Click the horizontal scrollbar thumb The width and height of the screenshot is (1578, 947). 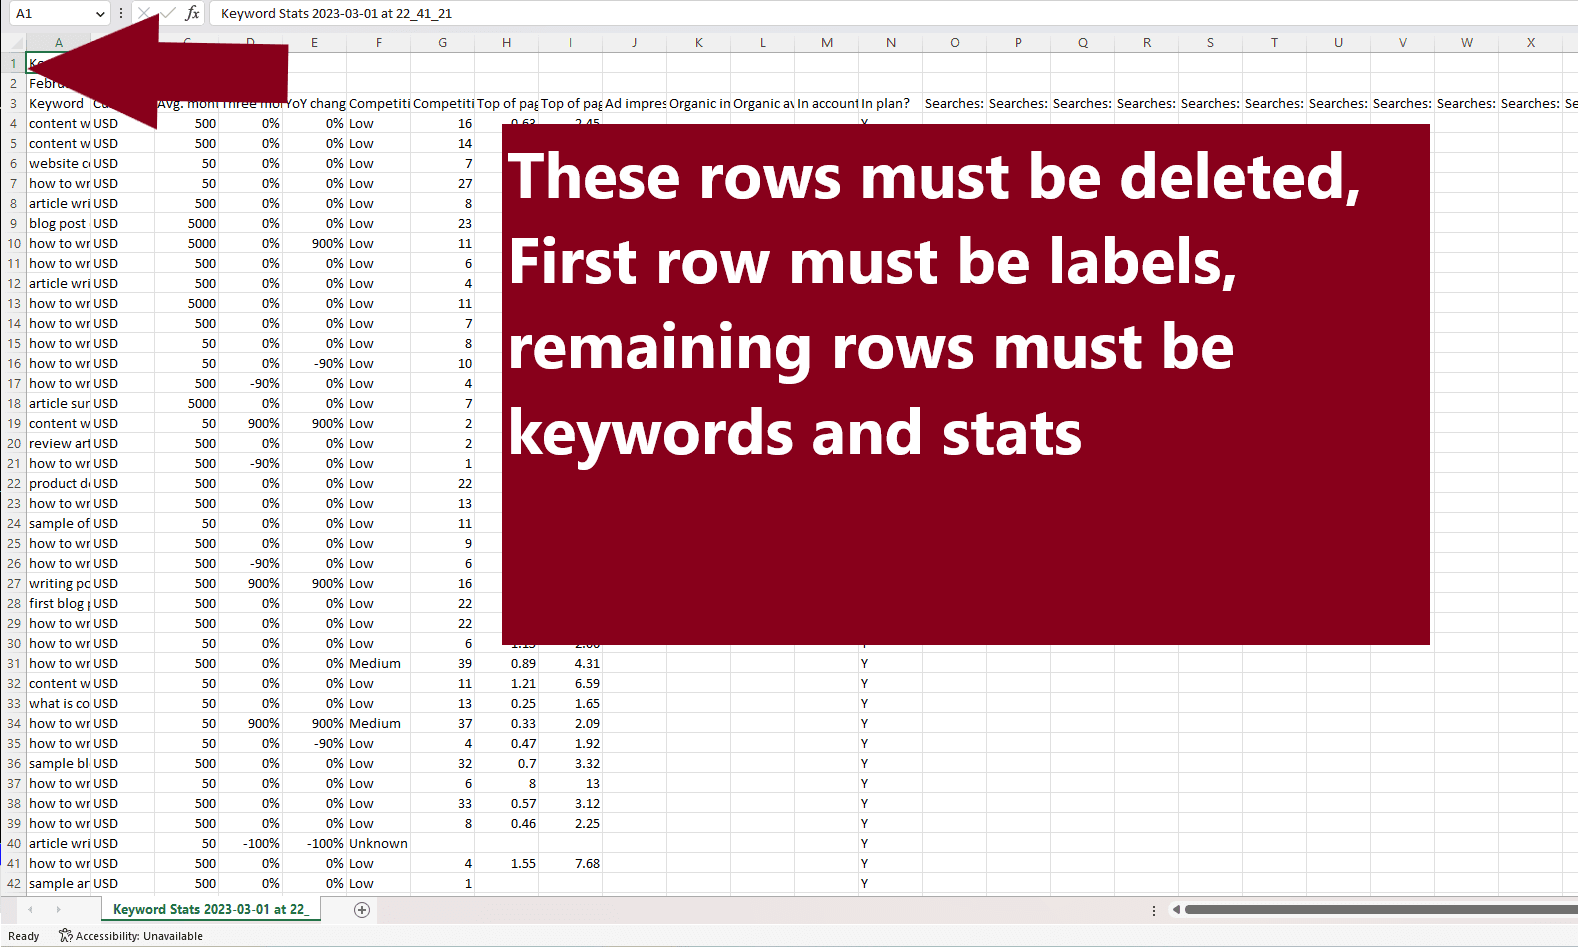[x=1381, y=909]
